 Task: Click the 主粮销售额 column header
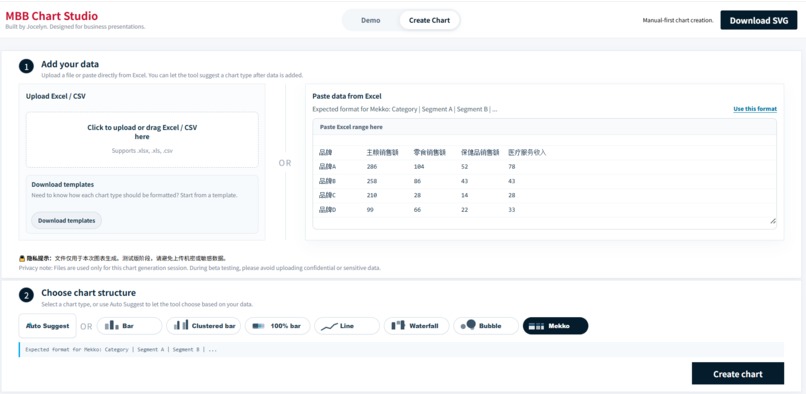pyautogui.click(x=382, y=153)
